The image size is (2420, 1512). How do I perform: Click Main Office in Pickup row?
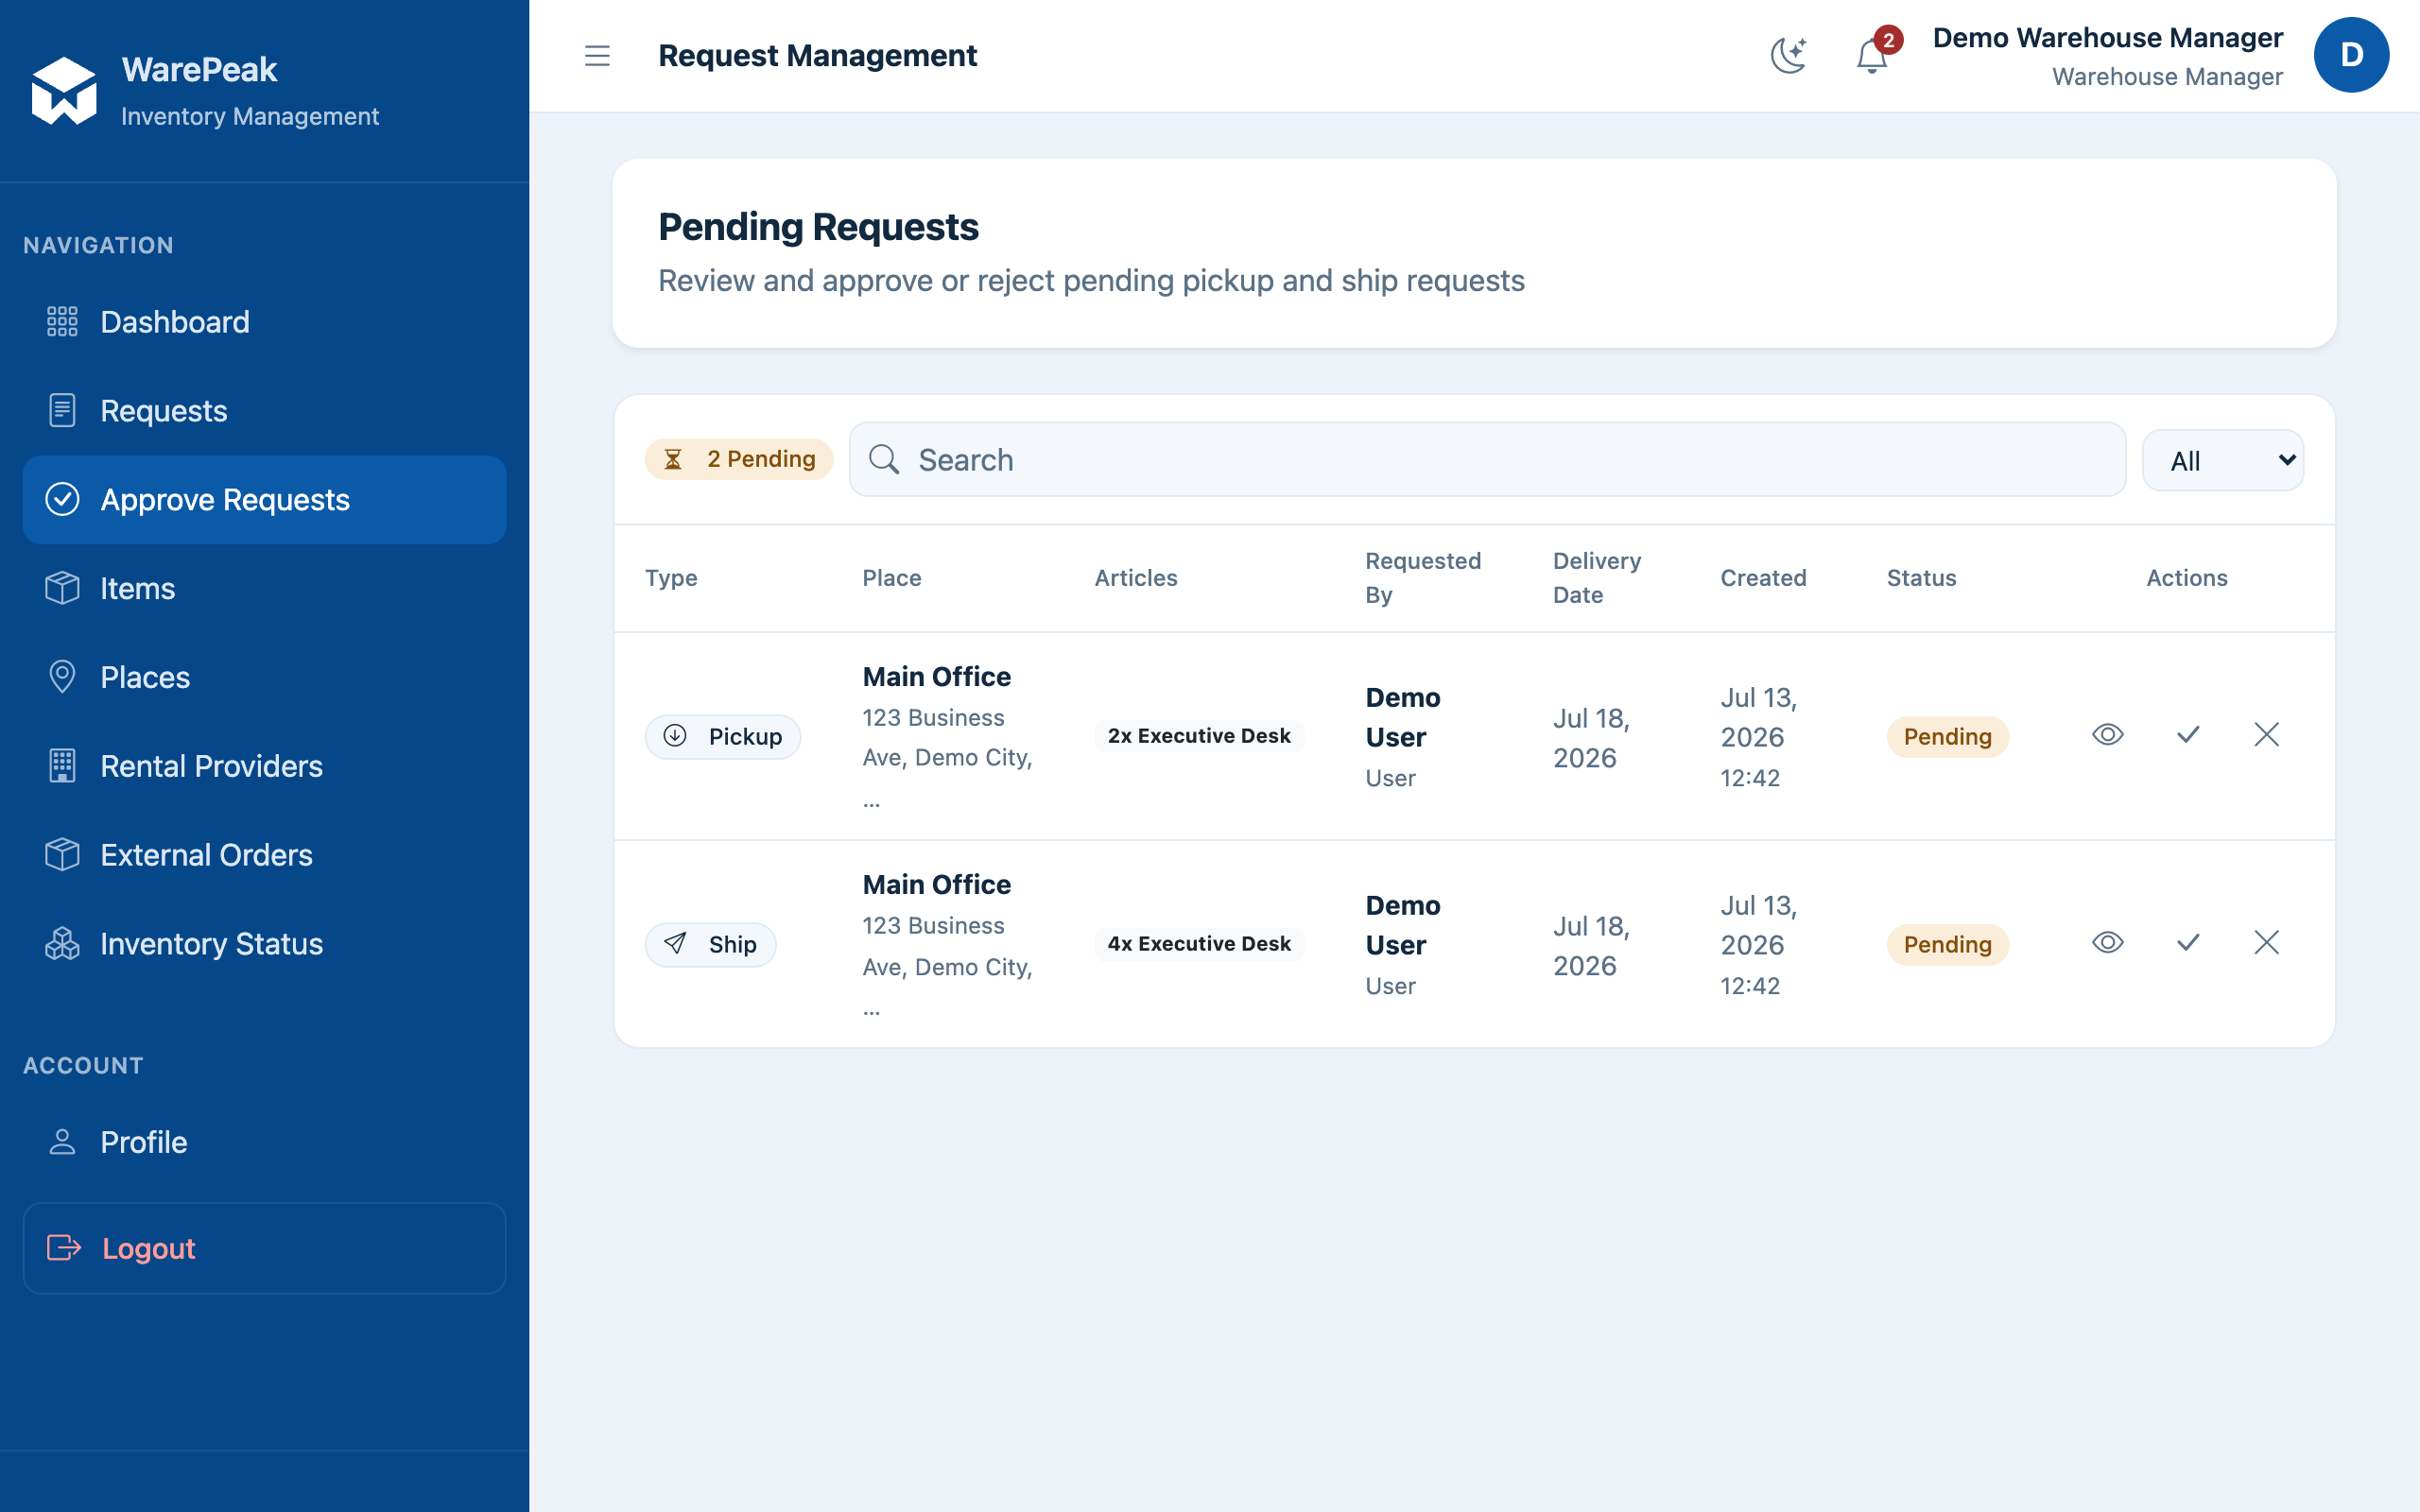click(937, 677)
